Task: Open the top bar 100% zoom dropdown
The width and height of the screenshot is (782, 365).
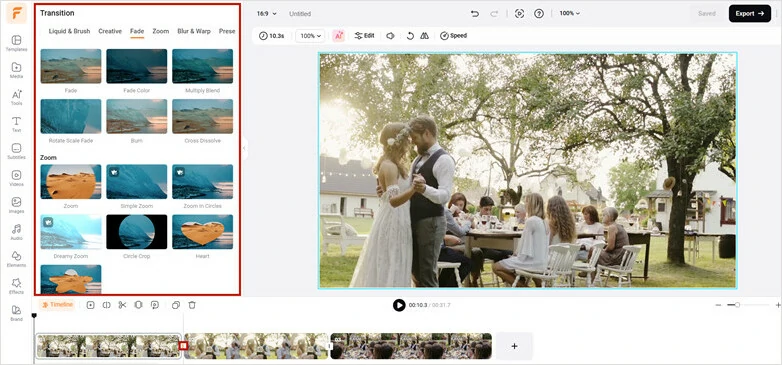Action: 570,13
